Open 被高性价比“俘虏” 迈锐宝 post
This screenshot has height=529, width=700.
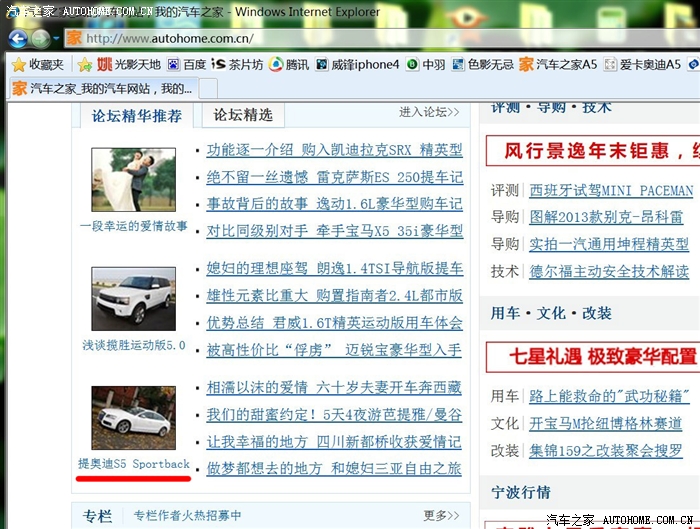[334, 350]
